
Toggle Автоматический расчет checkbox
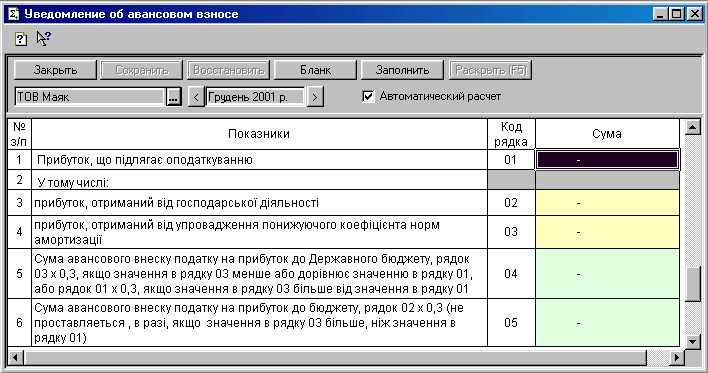point(368,96)
